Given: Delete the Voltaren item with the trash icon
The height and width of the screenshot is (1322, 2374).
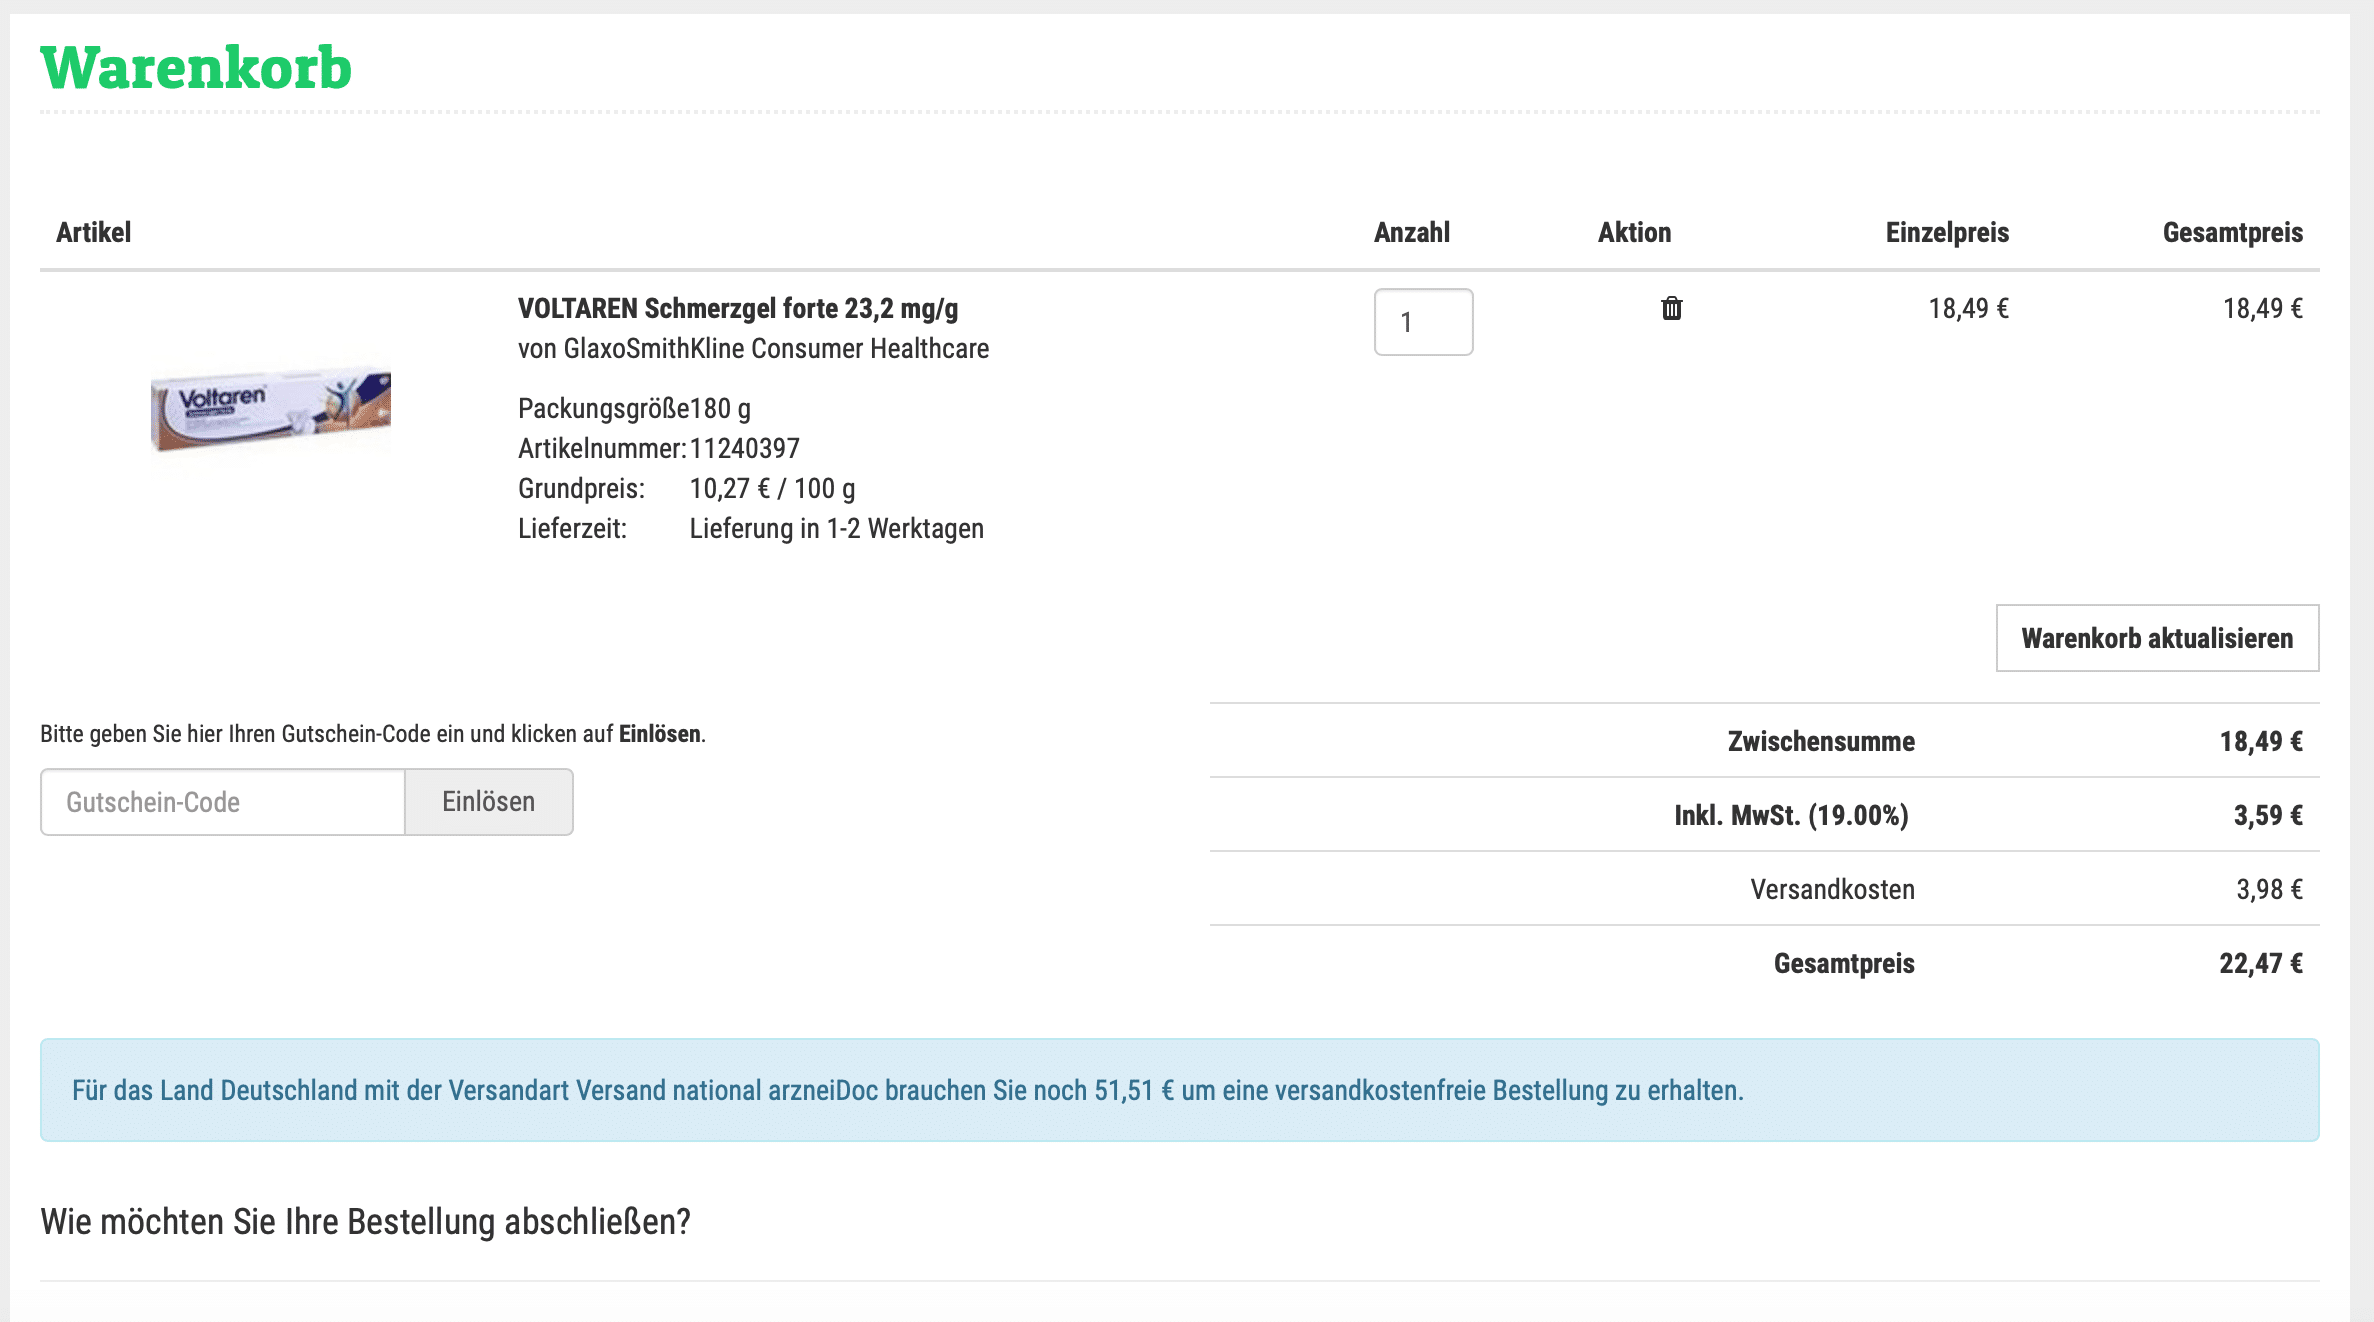Looking at the screenshot, I should click(1671, 308).
